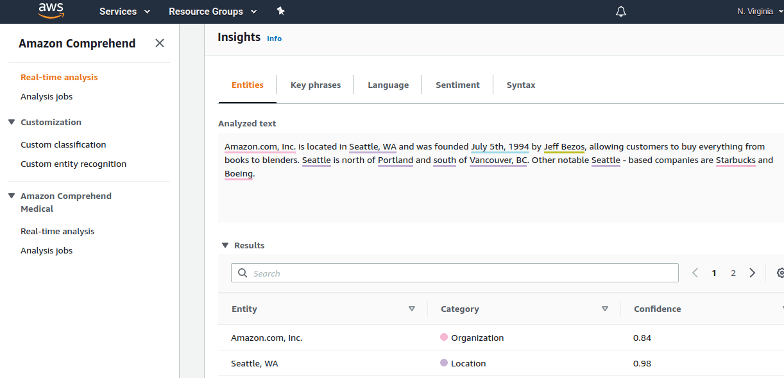Click underlined Portland in analyzed text
The image size is (784, 378).
(396, 160)
